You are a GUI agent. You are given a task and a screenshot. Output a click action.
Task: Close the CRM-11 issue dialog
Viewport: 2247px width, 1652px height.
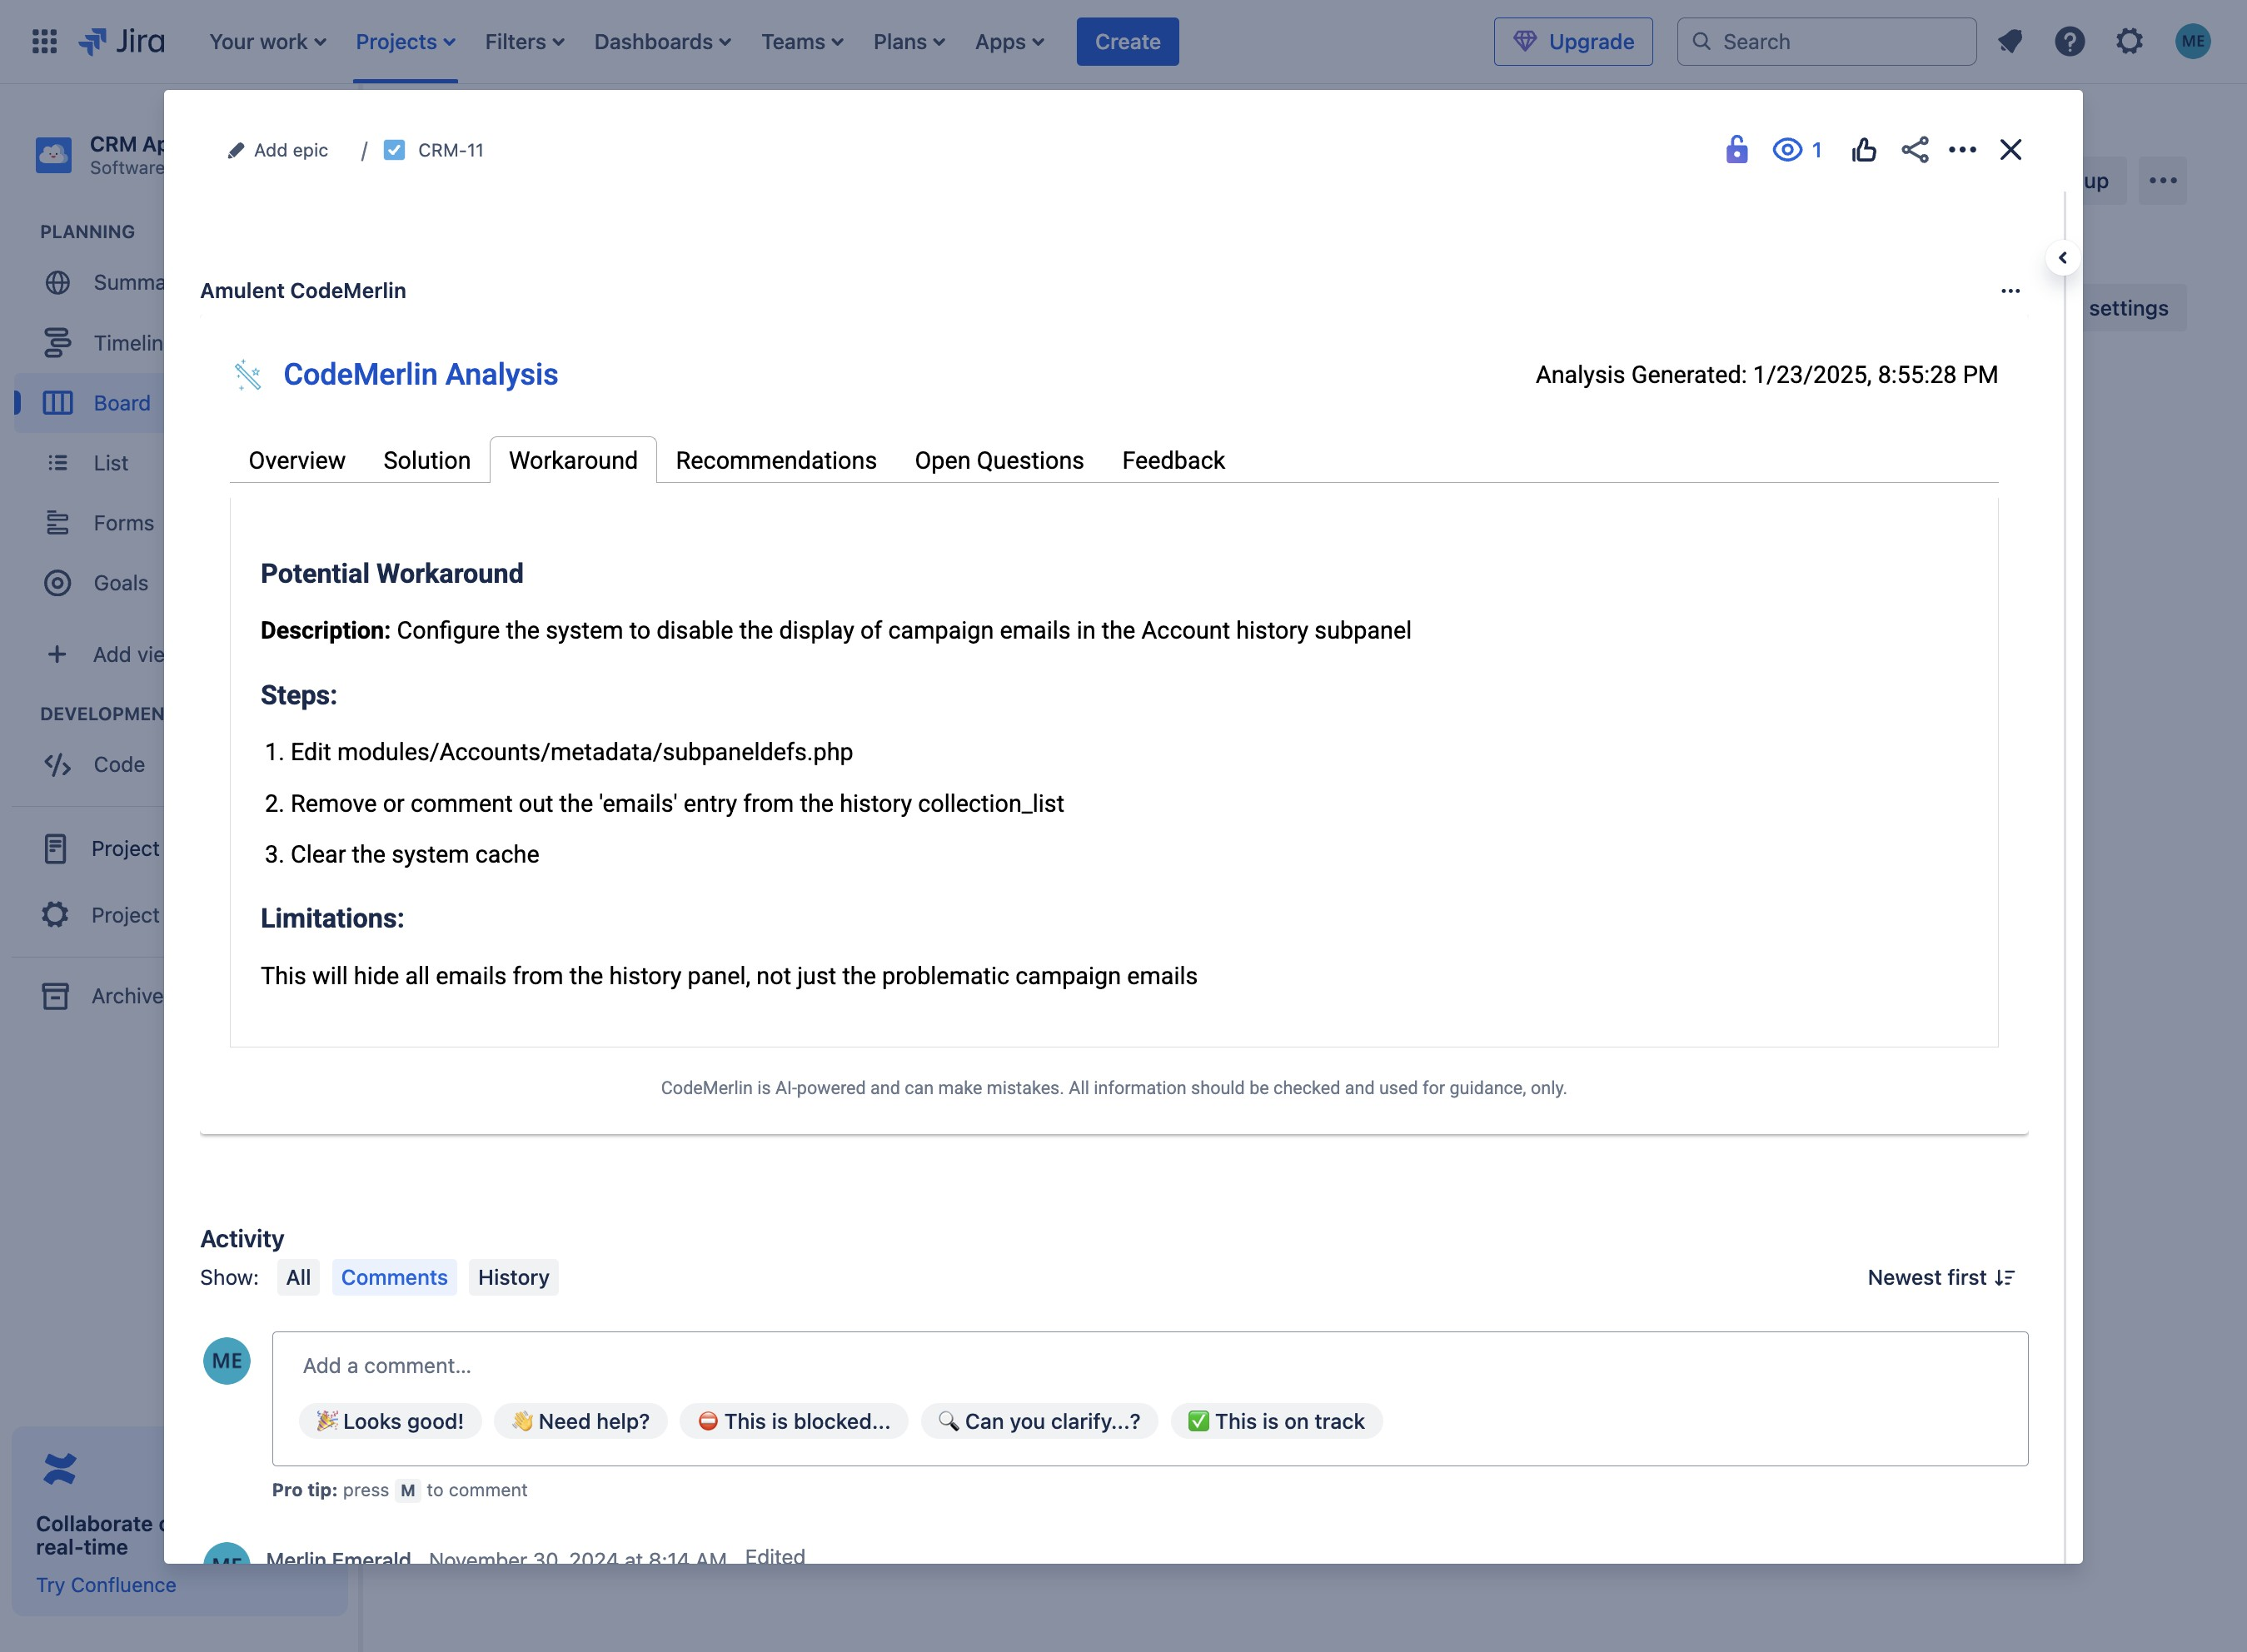(2011, 150)
